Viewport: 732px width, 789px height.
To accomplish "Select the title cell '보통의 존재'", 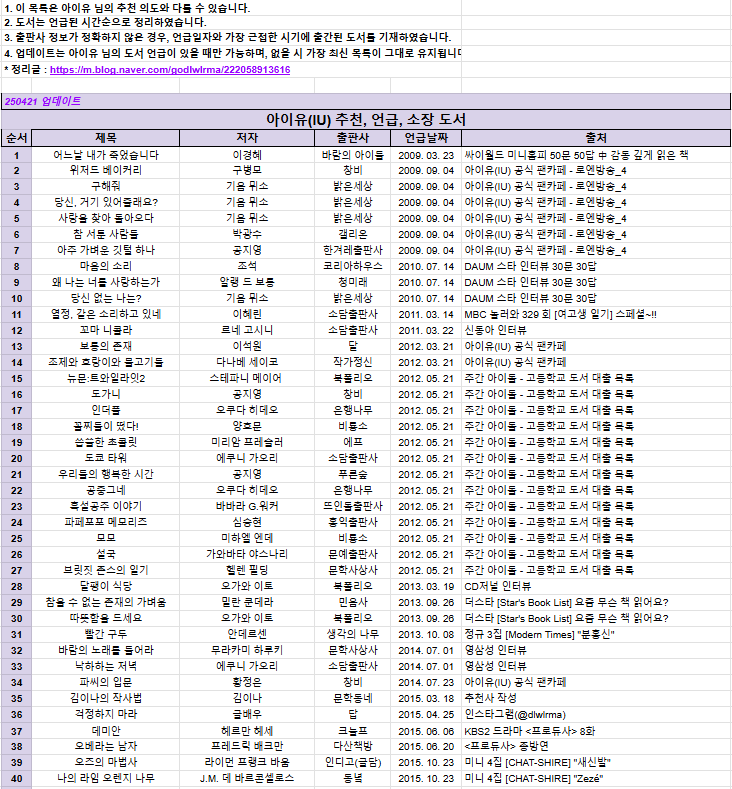I will 106,347.
